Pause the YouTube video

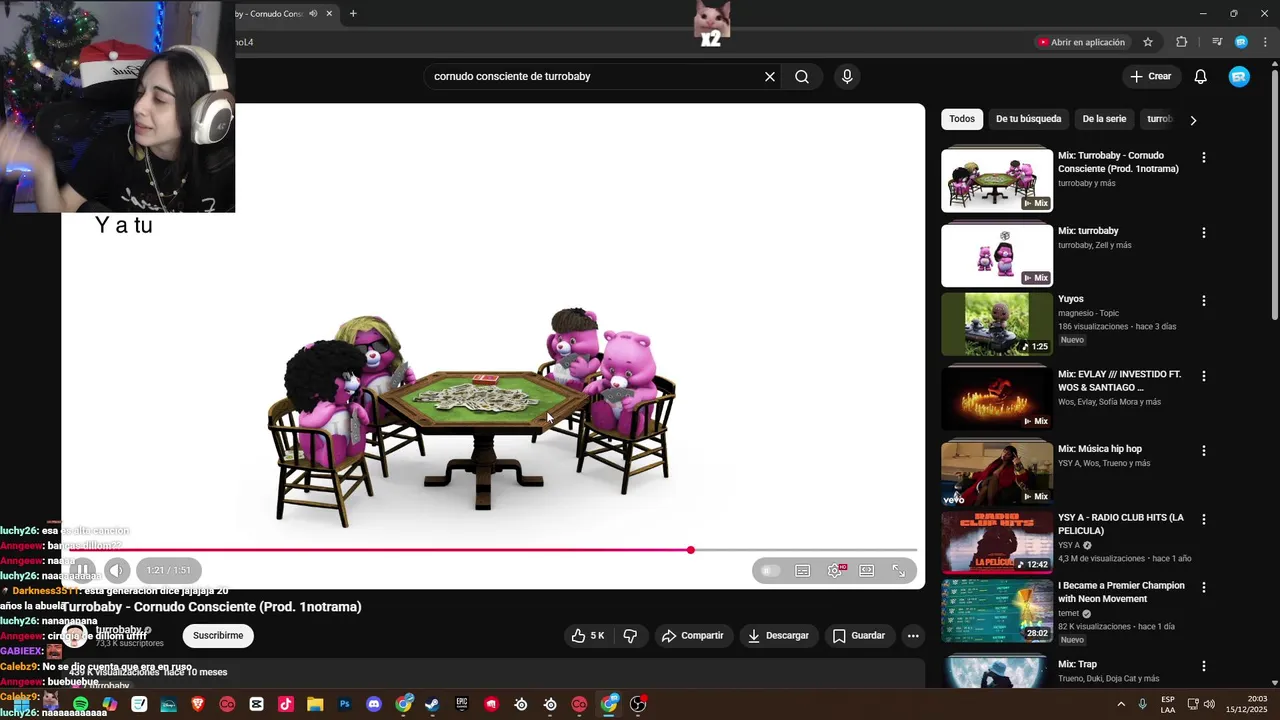pyautogui.click(x=84, y=570)
